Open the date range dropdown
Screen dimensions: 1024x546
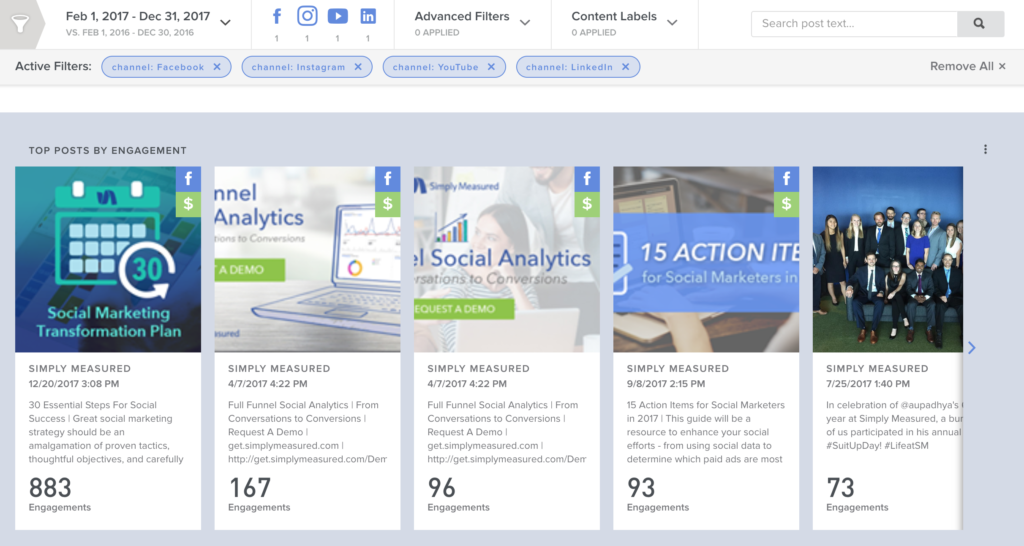pos(225,23)
